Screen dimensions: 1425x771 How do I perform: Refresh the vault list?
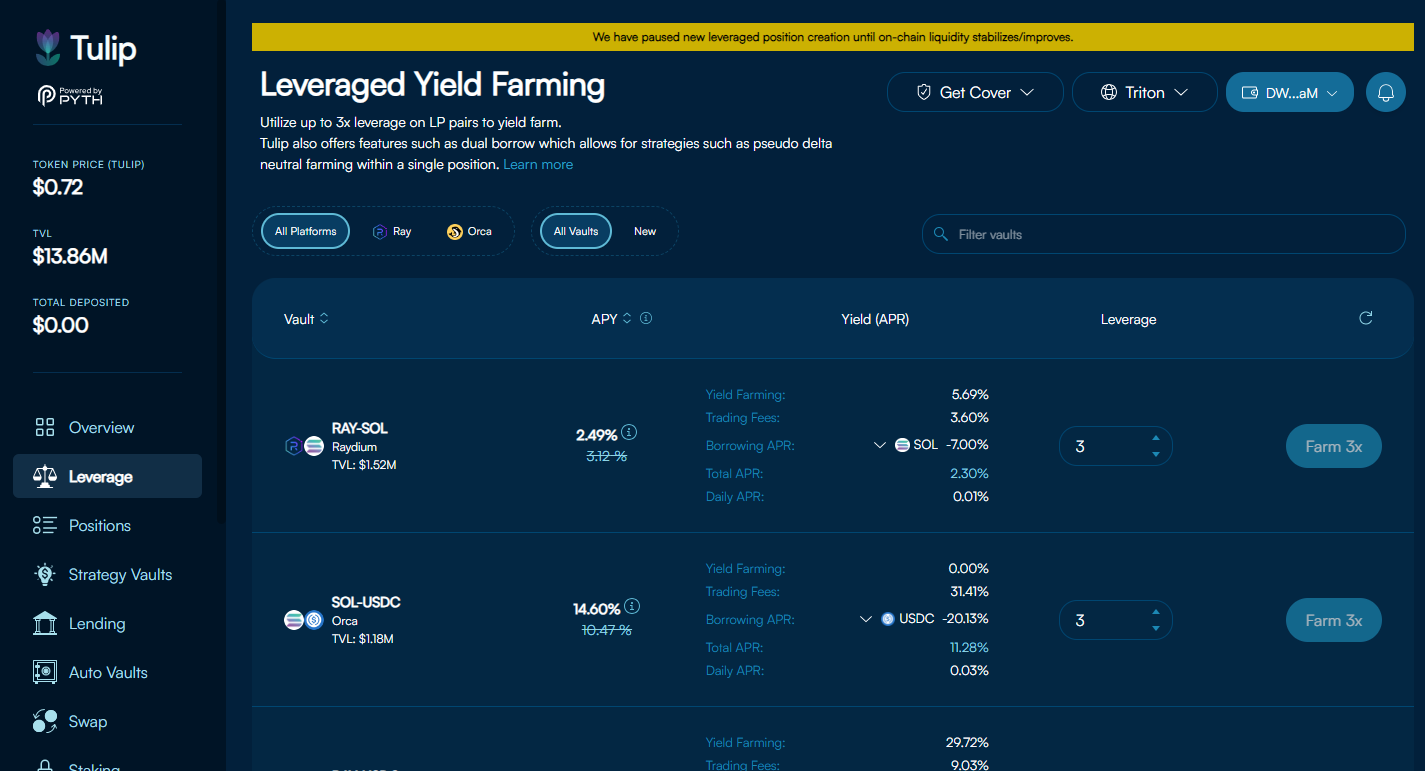pos(1366,318)
